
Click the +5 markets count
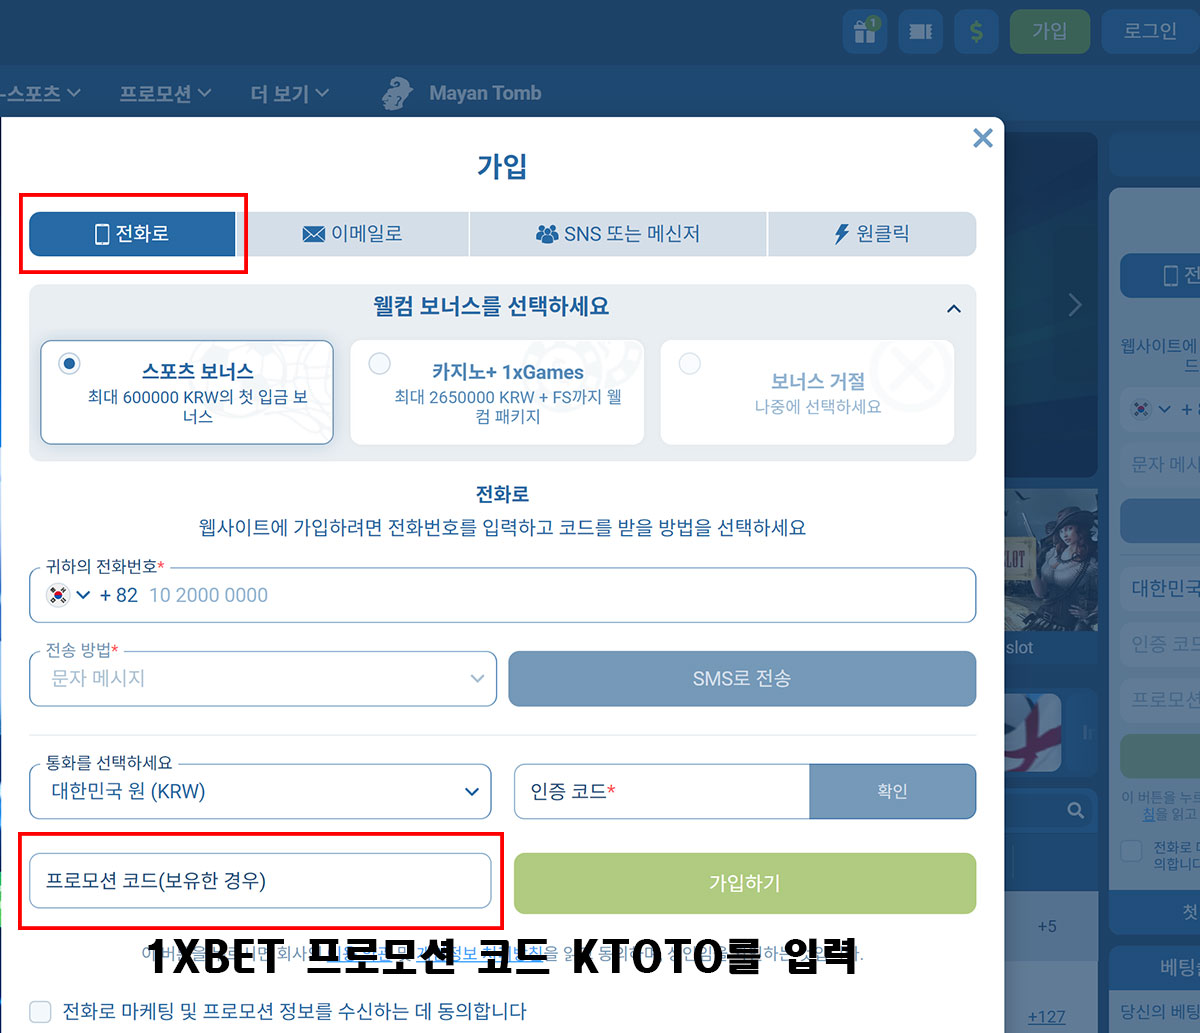tap(1047, 926)
